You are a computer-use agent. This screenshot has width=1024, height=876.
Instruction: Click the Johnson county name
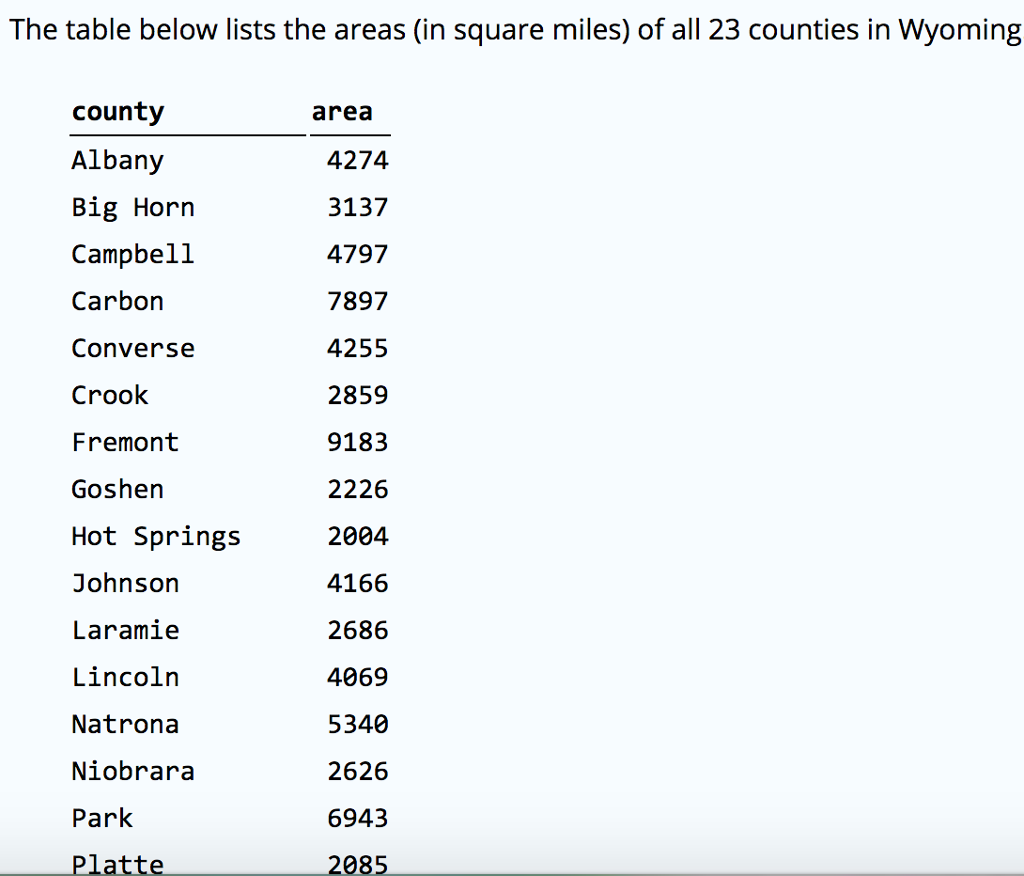pos(125,583)
